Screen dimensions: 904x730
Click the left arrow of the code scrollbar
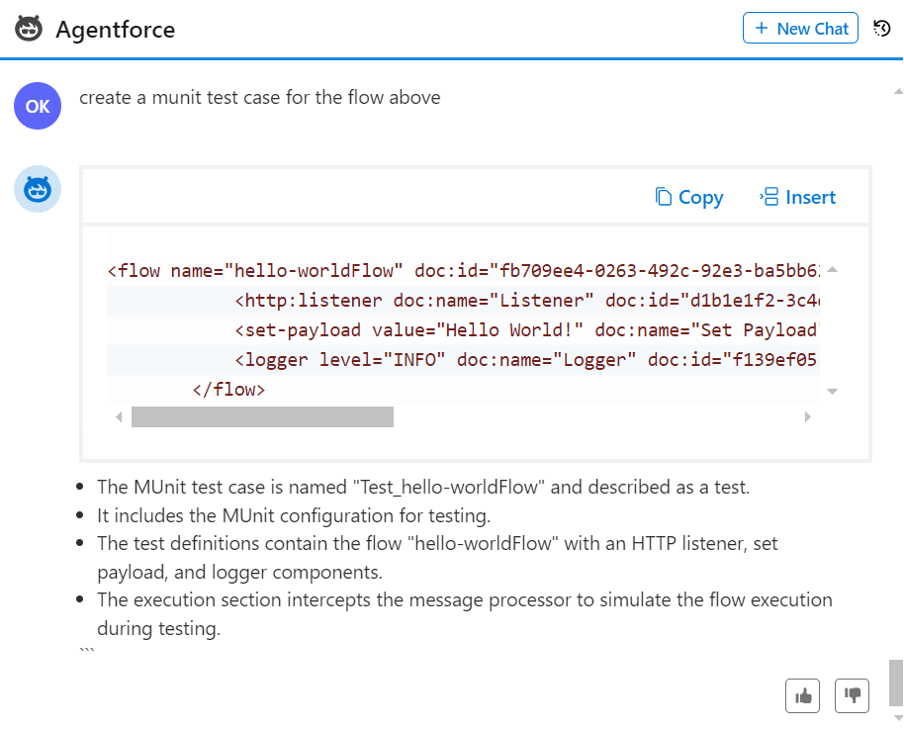[x=120, y=417]
